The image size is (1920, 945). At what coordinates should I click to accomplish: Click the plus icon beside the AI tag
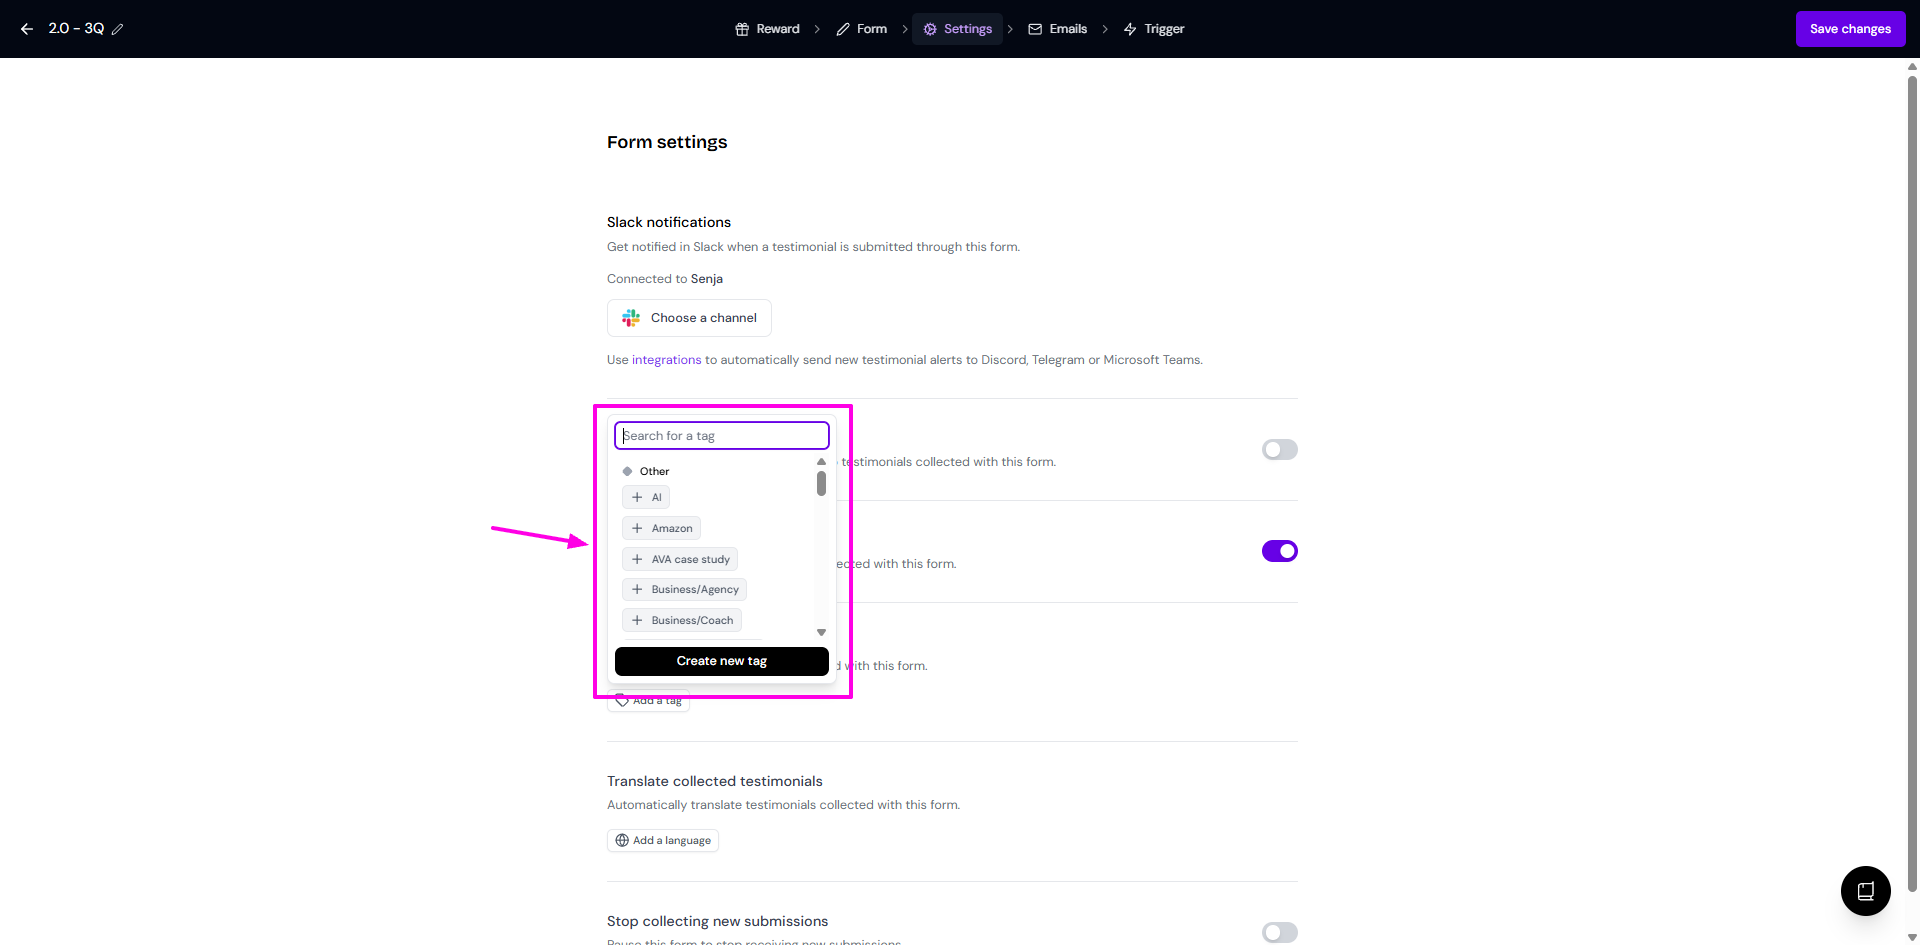click(637, 497)
